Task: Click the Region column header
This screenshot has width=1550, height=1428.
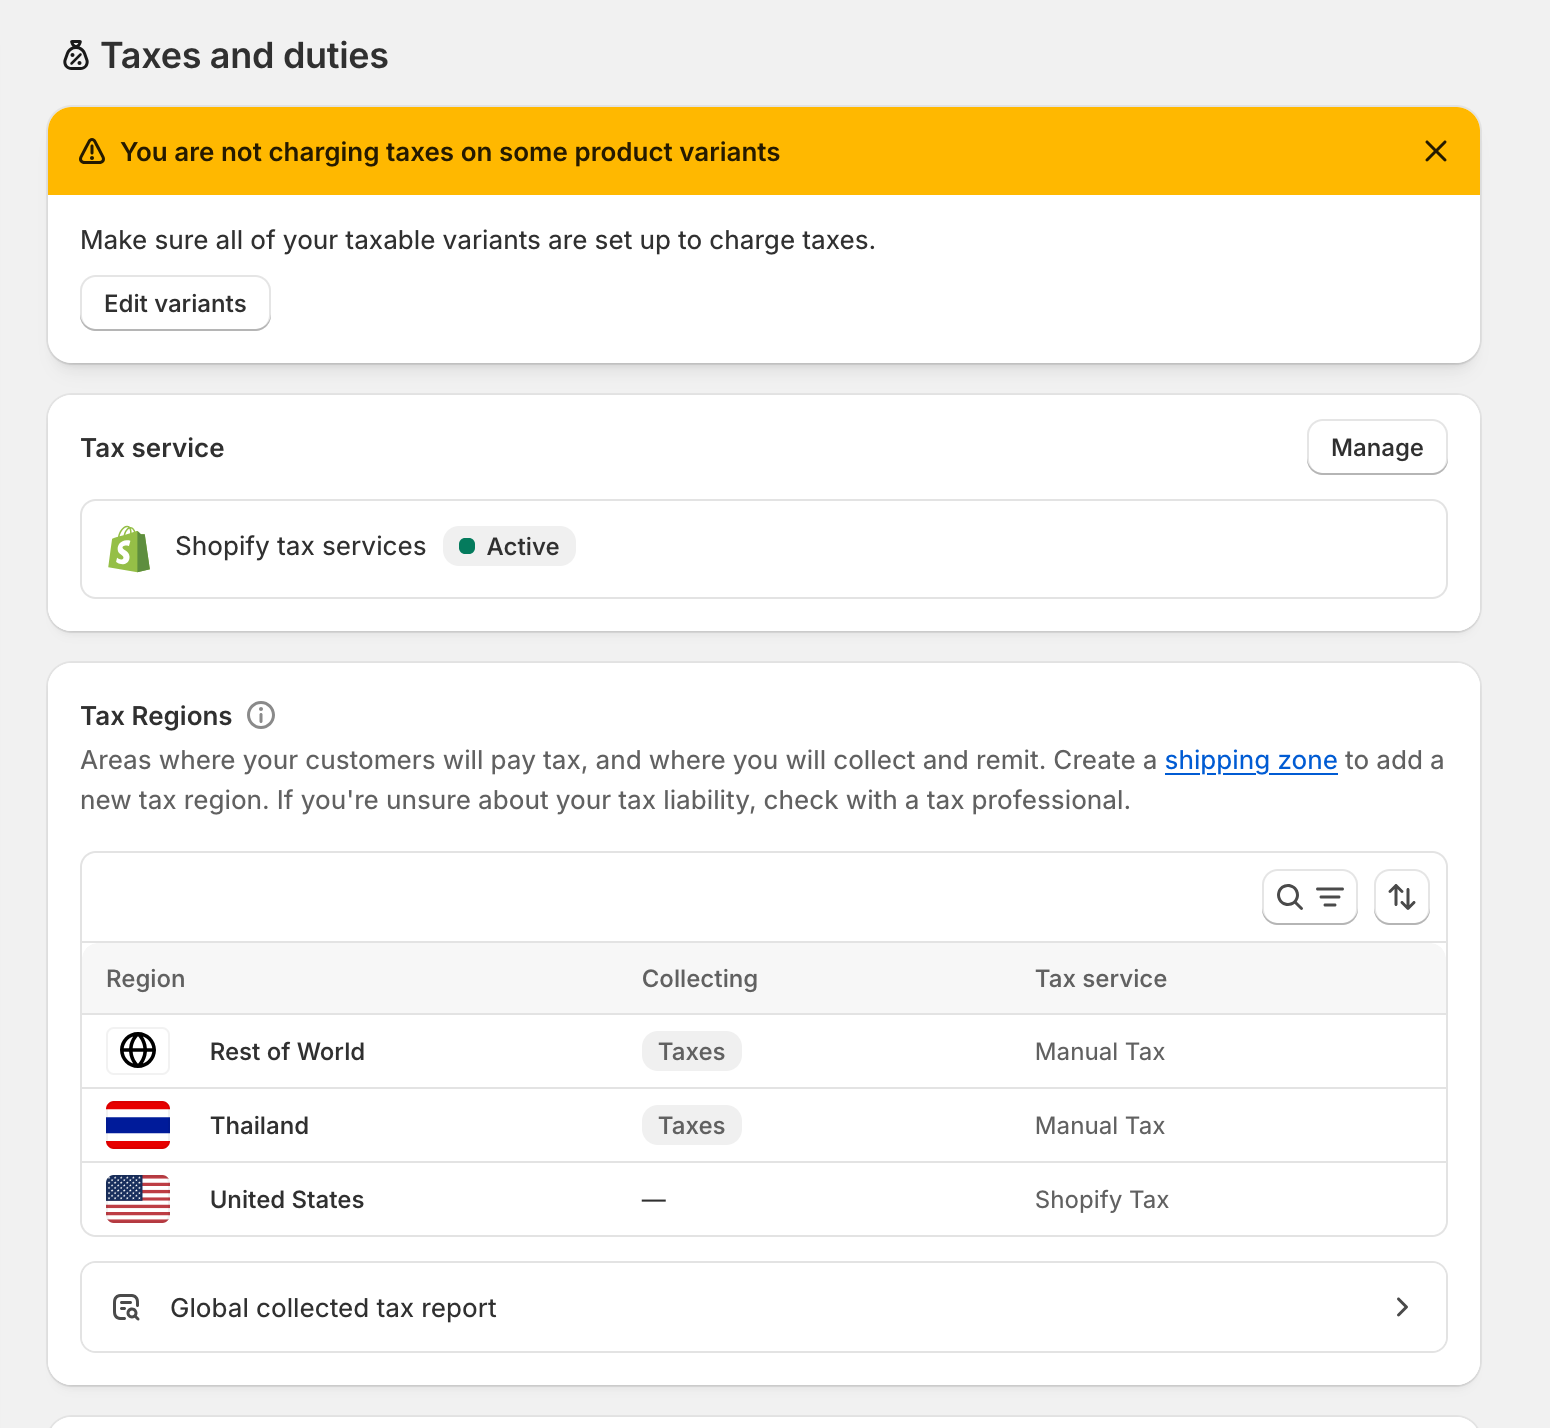Action: (146, 978)
